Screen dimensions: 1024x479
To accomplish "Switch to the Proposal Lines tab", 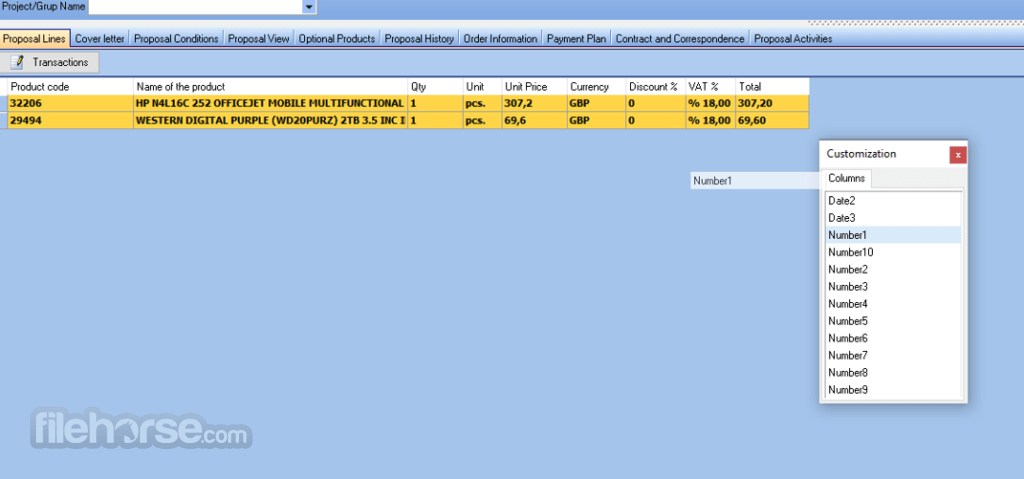I will (x=34, y=39).
